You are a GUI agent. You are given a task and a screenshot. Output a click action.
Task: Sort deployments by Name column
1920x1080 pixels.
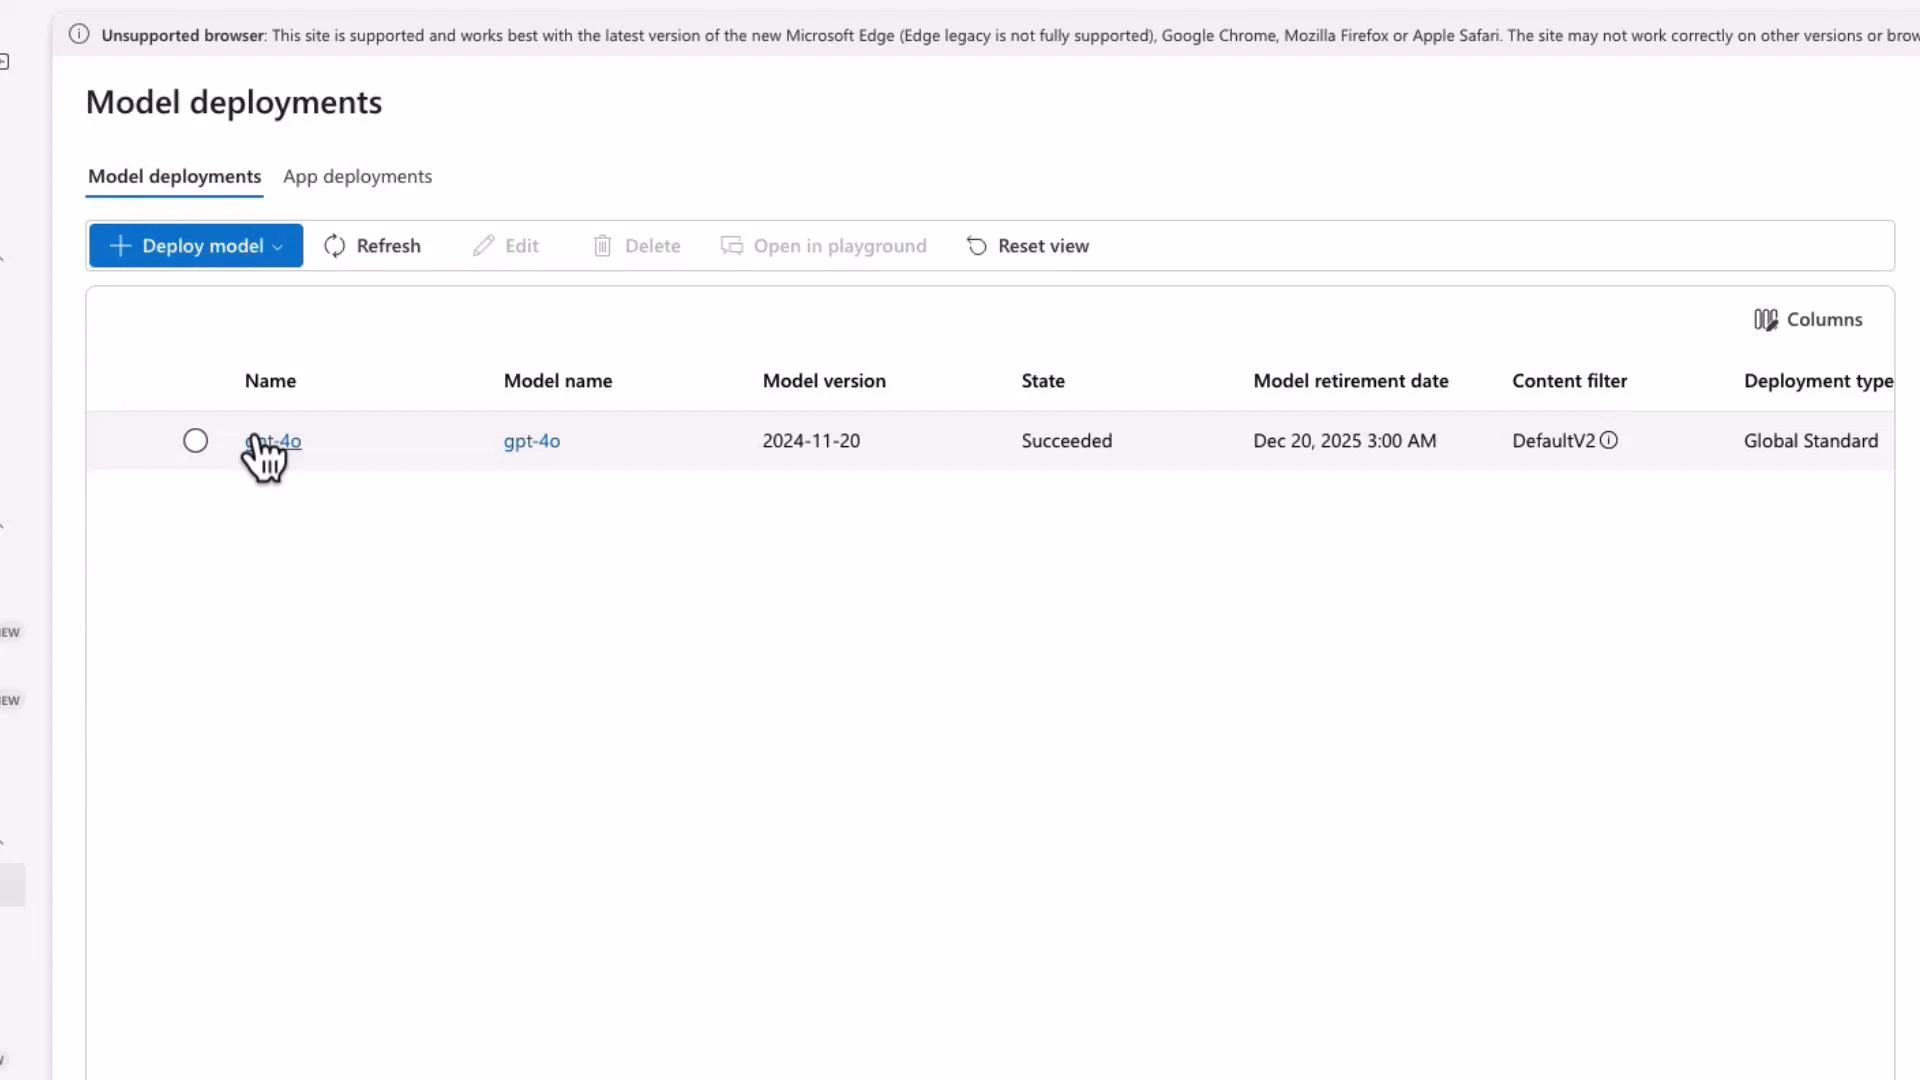coord(270,380)
